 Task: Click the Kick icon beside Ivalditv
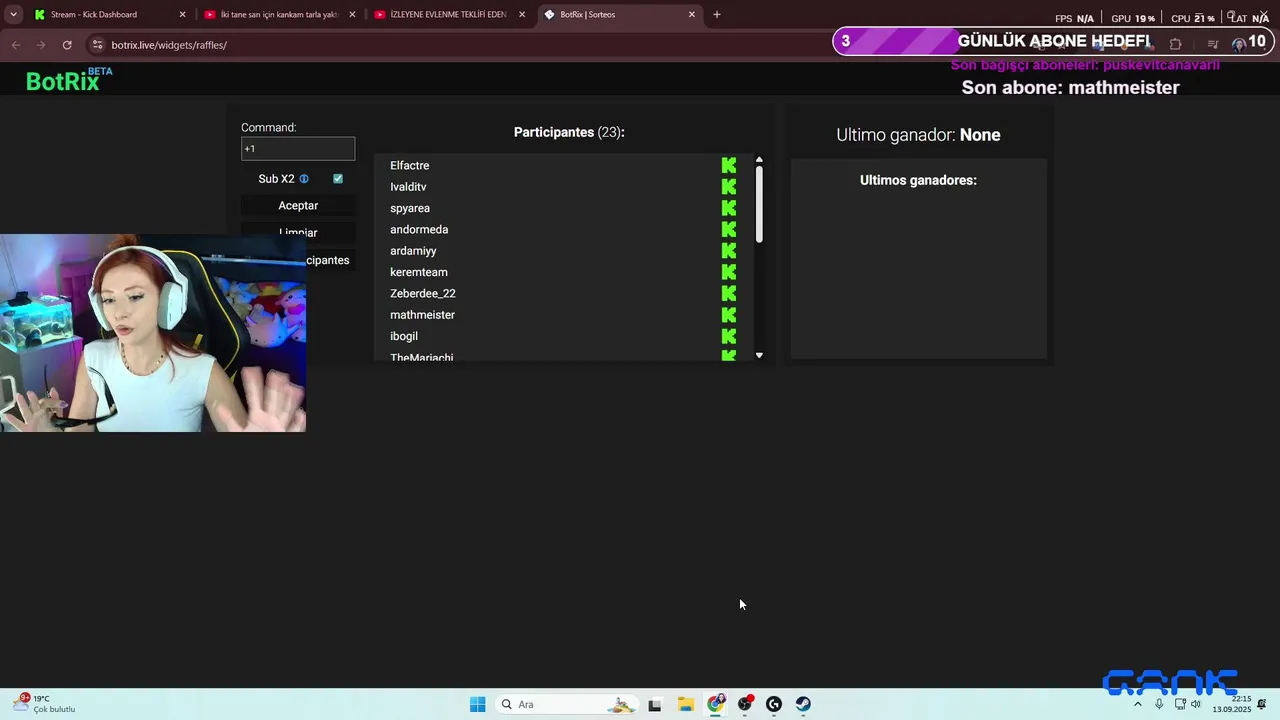pos(729,187)
